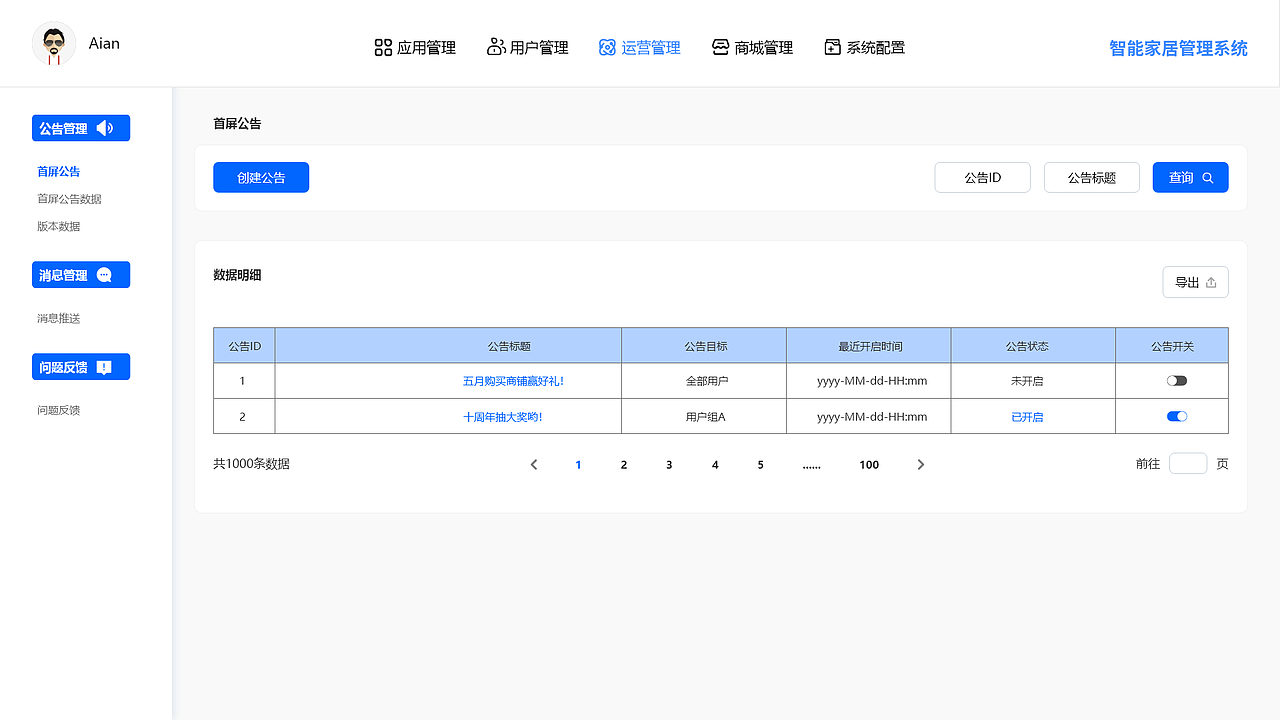Disable the switch for announcement ID 2
1280x720 pixels.
[x=1176, y=416]
